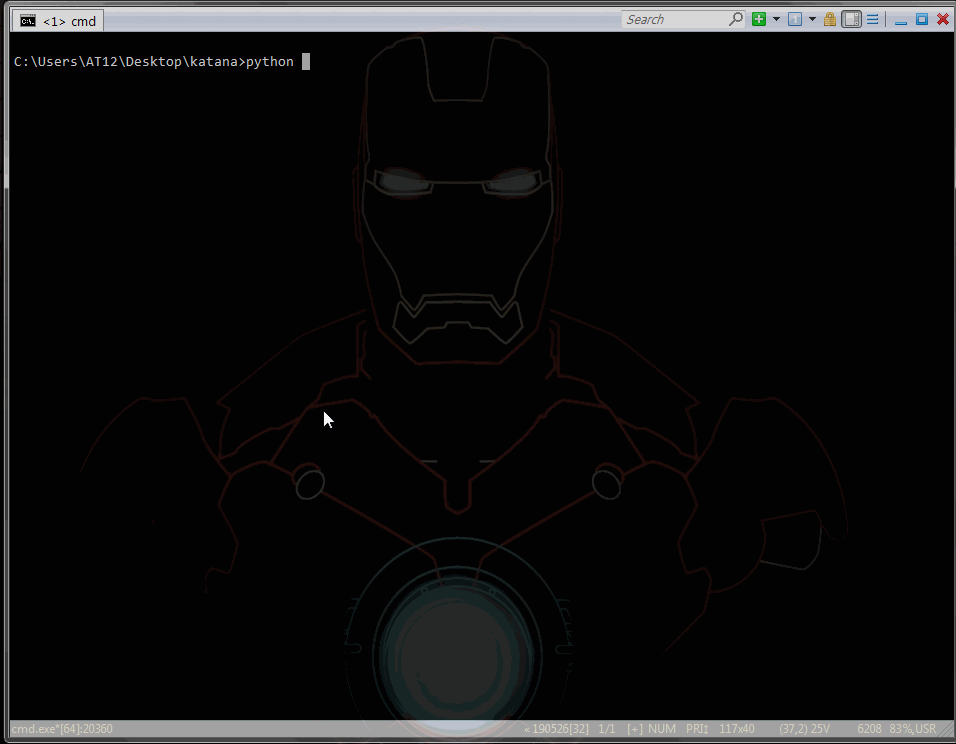Screen dimensions: 956x744
Task: Click the status bar resize grip
Action: click(x=946, y=729)
